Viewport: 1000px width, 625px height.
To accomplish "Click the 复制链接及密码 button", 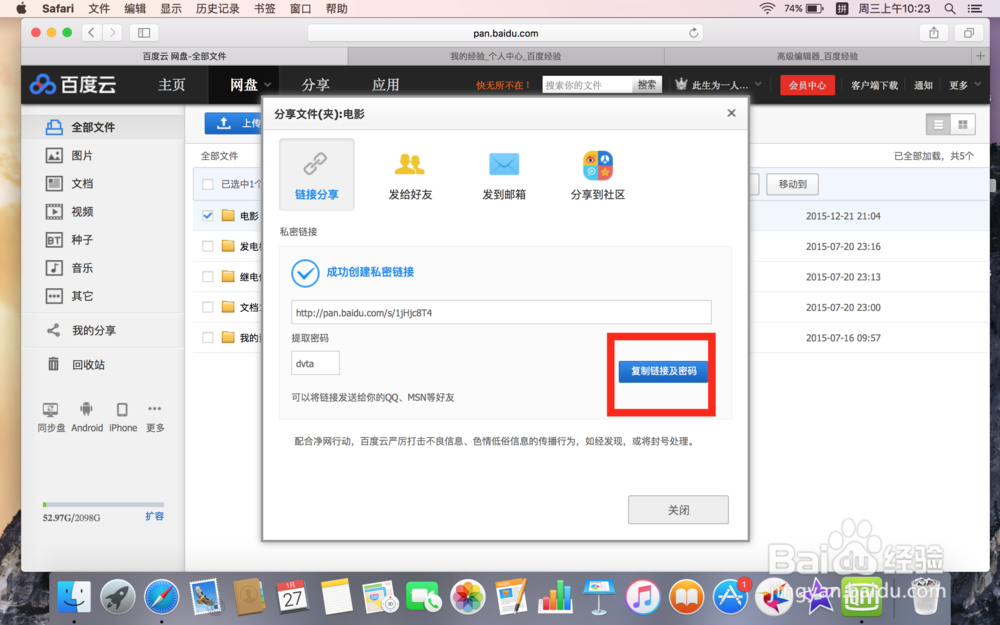I will [661, 369].
